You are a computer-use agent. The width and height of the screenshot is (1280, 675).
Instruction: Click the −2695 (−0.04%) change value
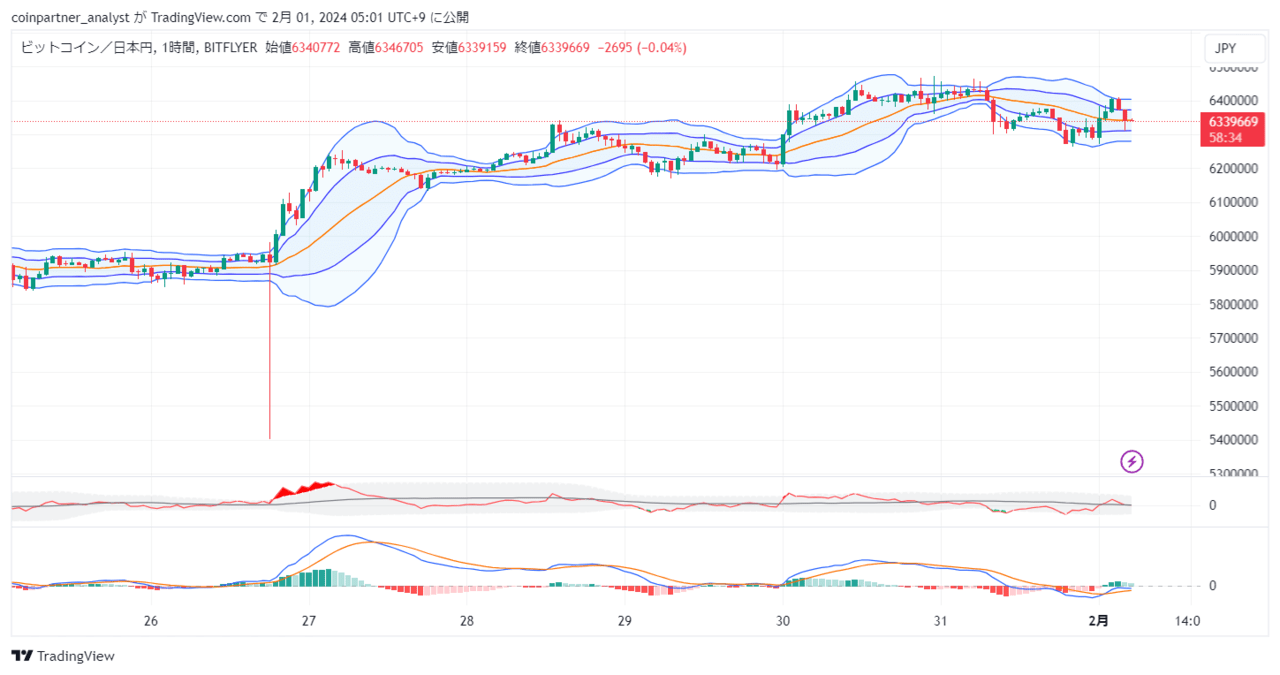[642, 47]
